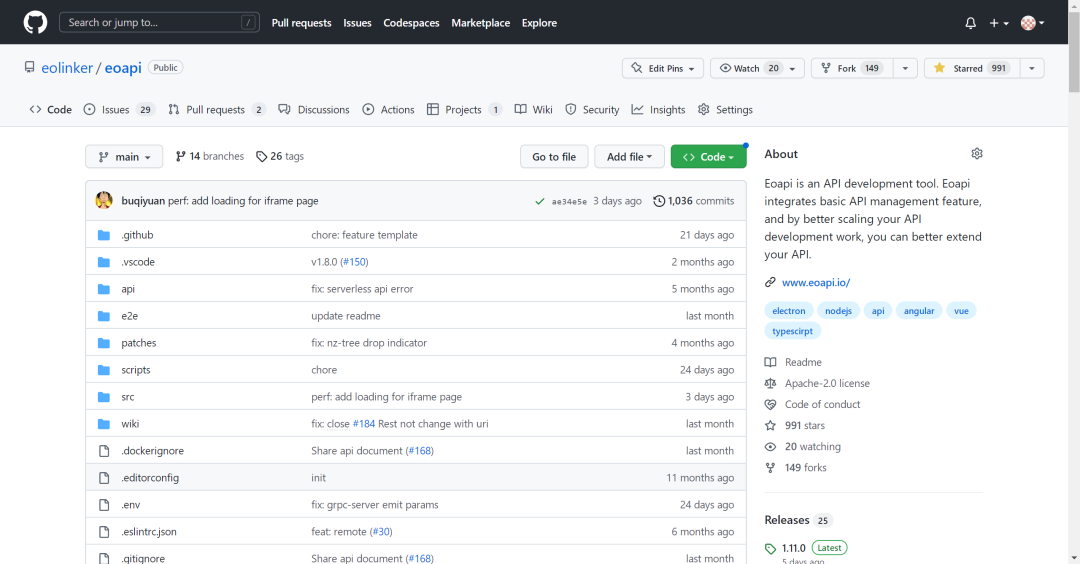Image resolution: width=1080 pixels, height=564 pixels.
Task: Open issue #184 link in wiki row
Action: point(364,424)
